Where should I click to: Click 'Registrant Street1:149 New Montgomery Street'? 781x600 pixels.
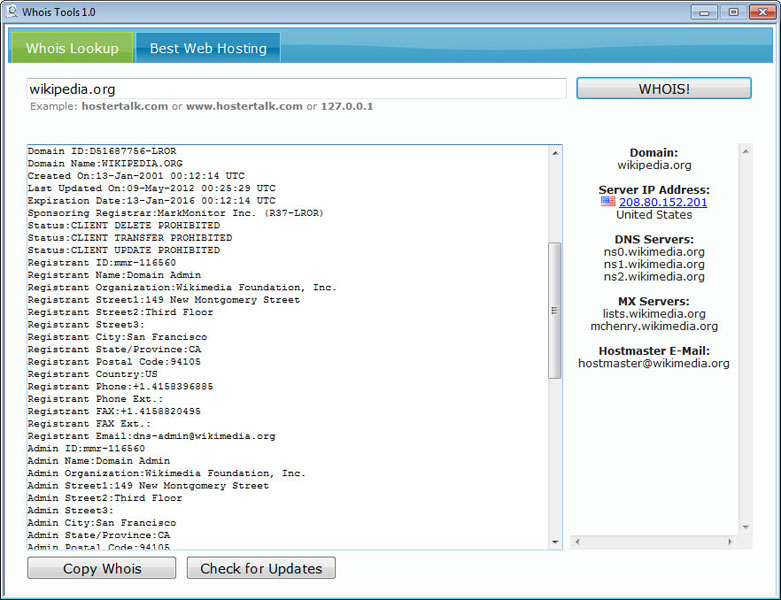pos(164,300)
